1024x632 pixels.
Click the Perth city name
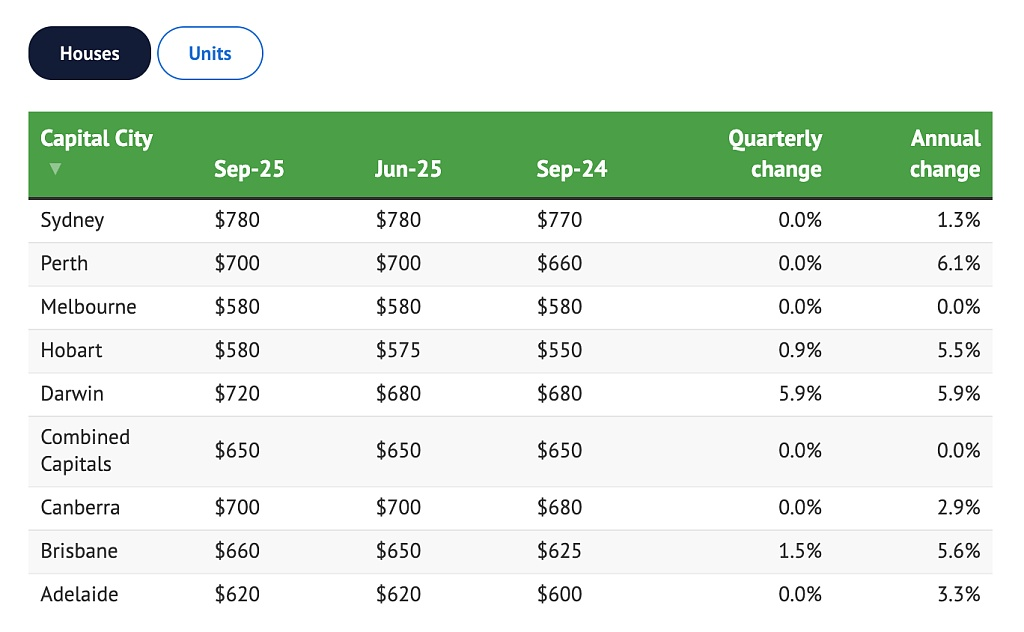[x=64, y=264]
